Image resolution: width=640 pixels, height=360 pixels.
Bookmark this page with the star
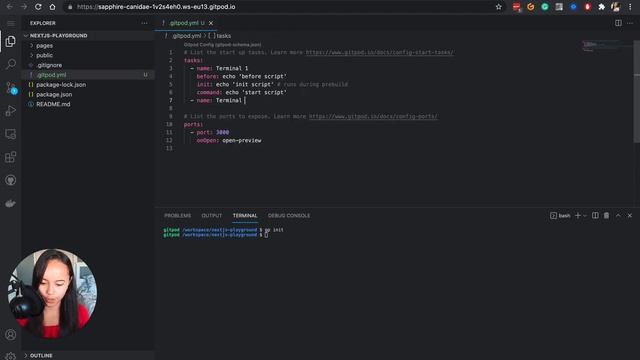pyautogui.click(x=498, y=7)
